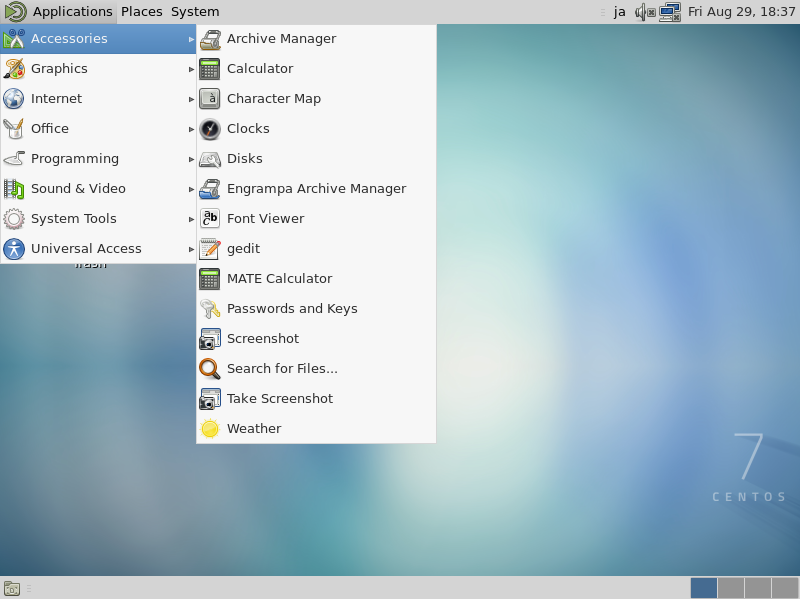
Task: Select the Office category icon
Action: [14, 129]
